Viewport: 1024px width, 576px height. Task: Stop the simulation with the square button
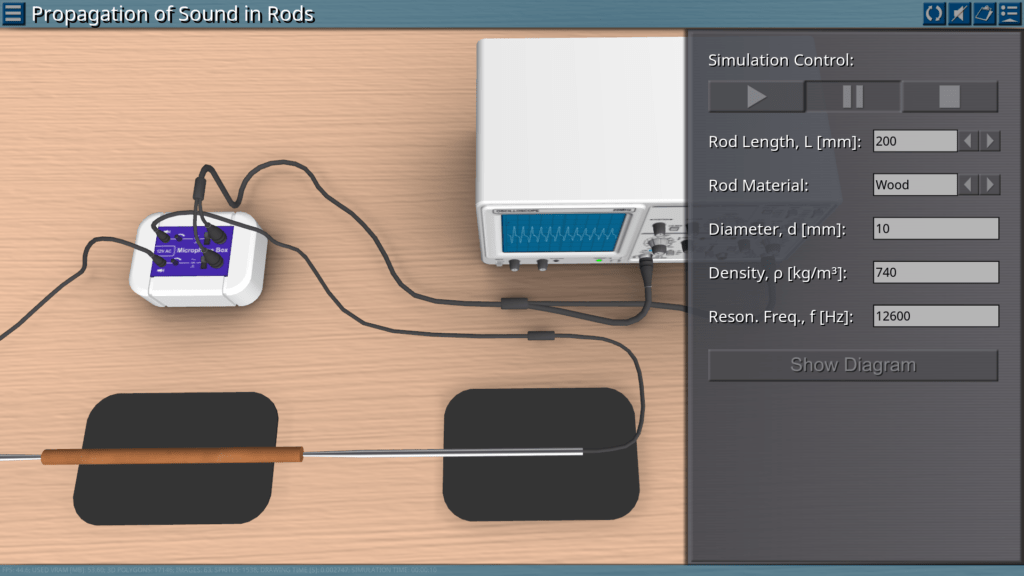click(949, 97)
